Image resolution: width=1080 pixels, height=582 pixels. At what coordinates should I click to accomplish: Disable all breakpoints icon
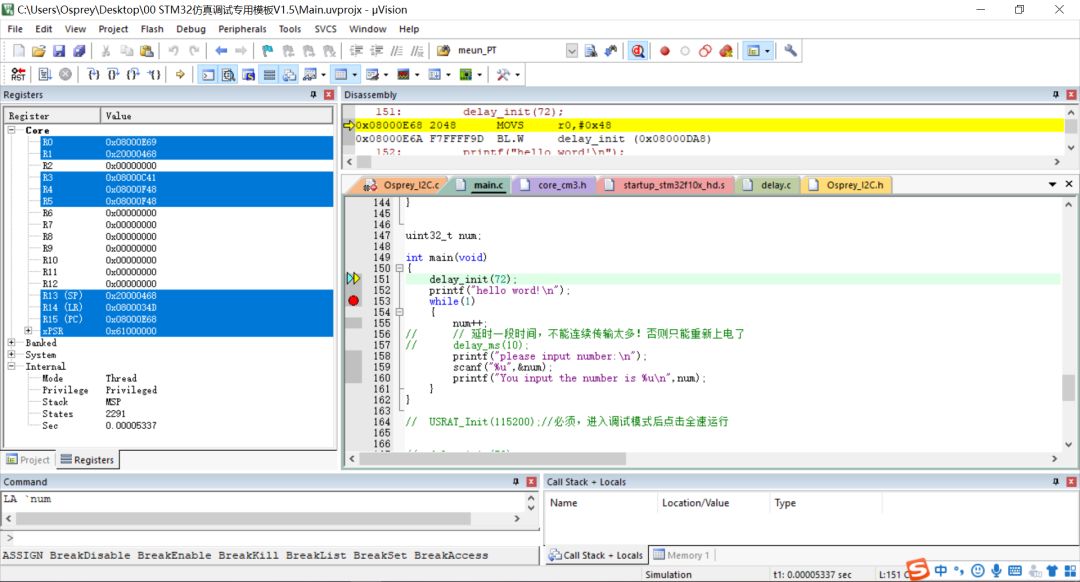705,50
